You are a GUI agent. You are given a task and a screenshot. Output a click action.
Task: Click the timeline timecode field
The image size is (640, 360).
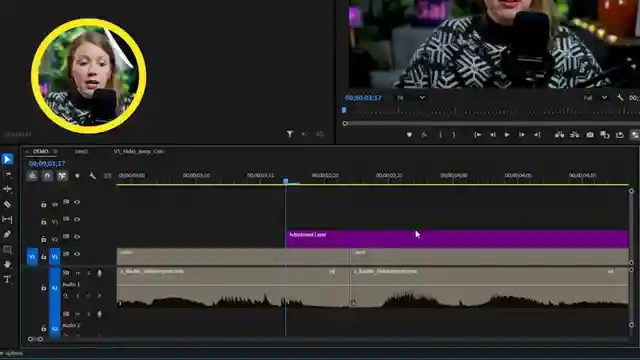47,164
